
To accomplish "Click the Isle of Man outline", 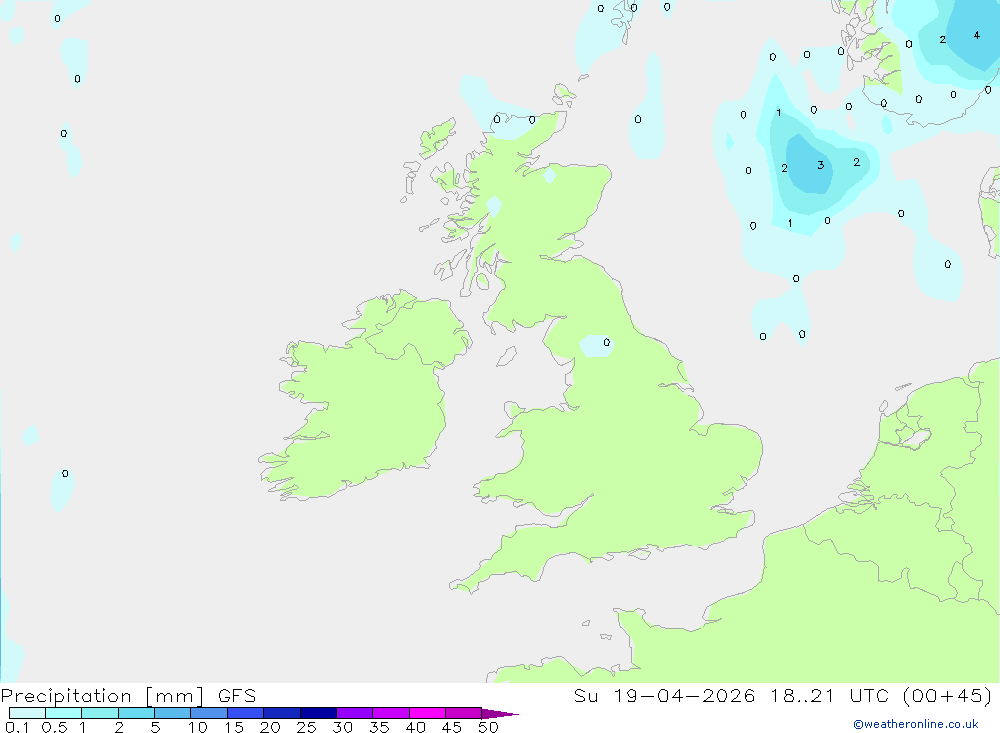I will point(506,356).
